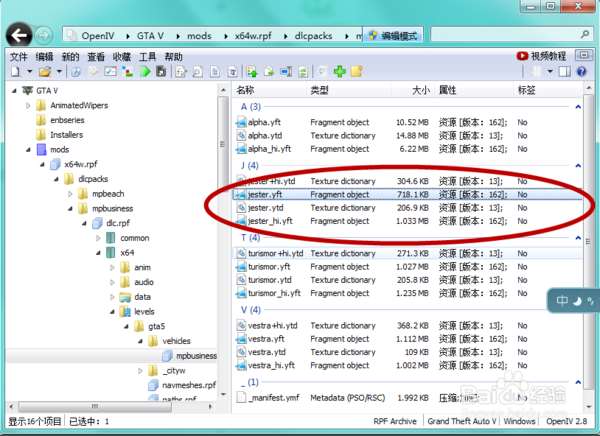The height and width of the screenshot is (436, 600).
Task: Click the black back arrow button
Action: (x=18, y=36)
